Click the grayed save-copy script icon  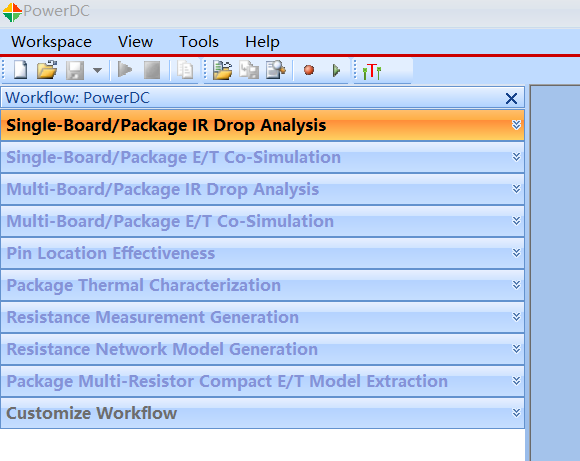[249, 70]
